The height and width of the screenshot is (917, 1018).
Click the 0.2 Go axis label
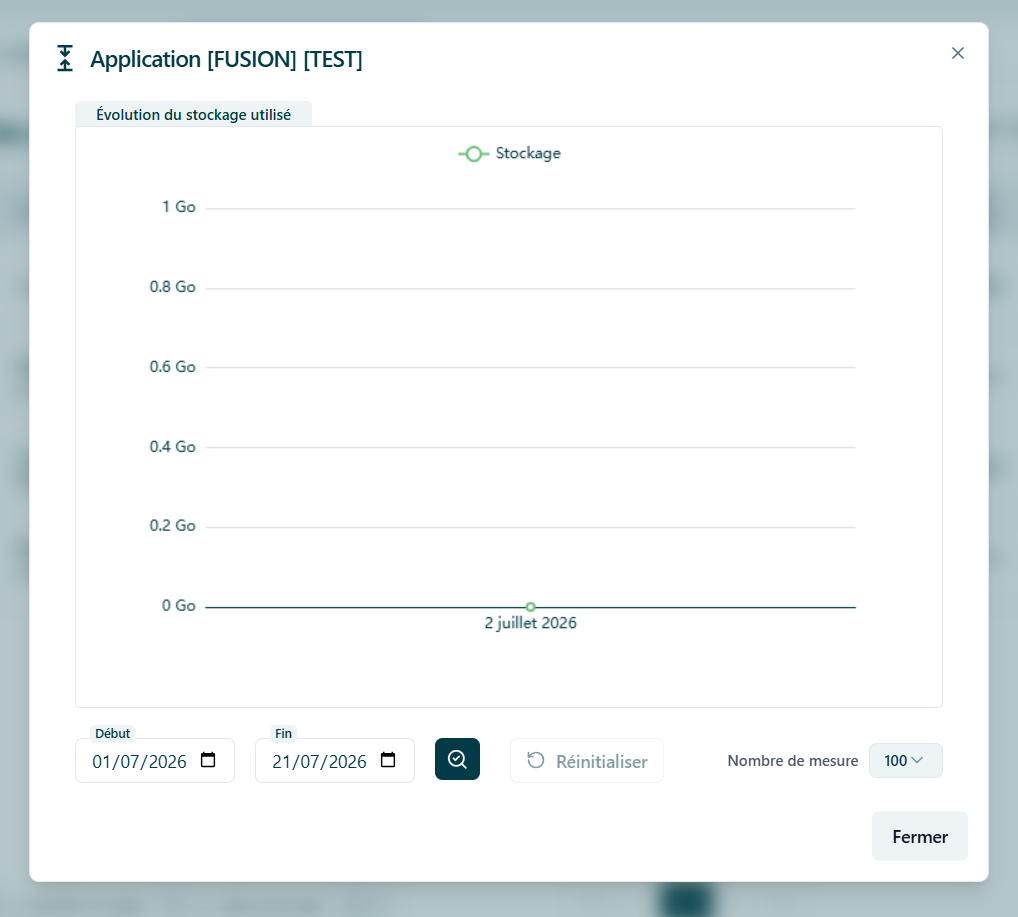(173, 525)
